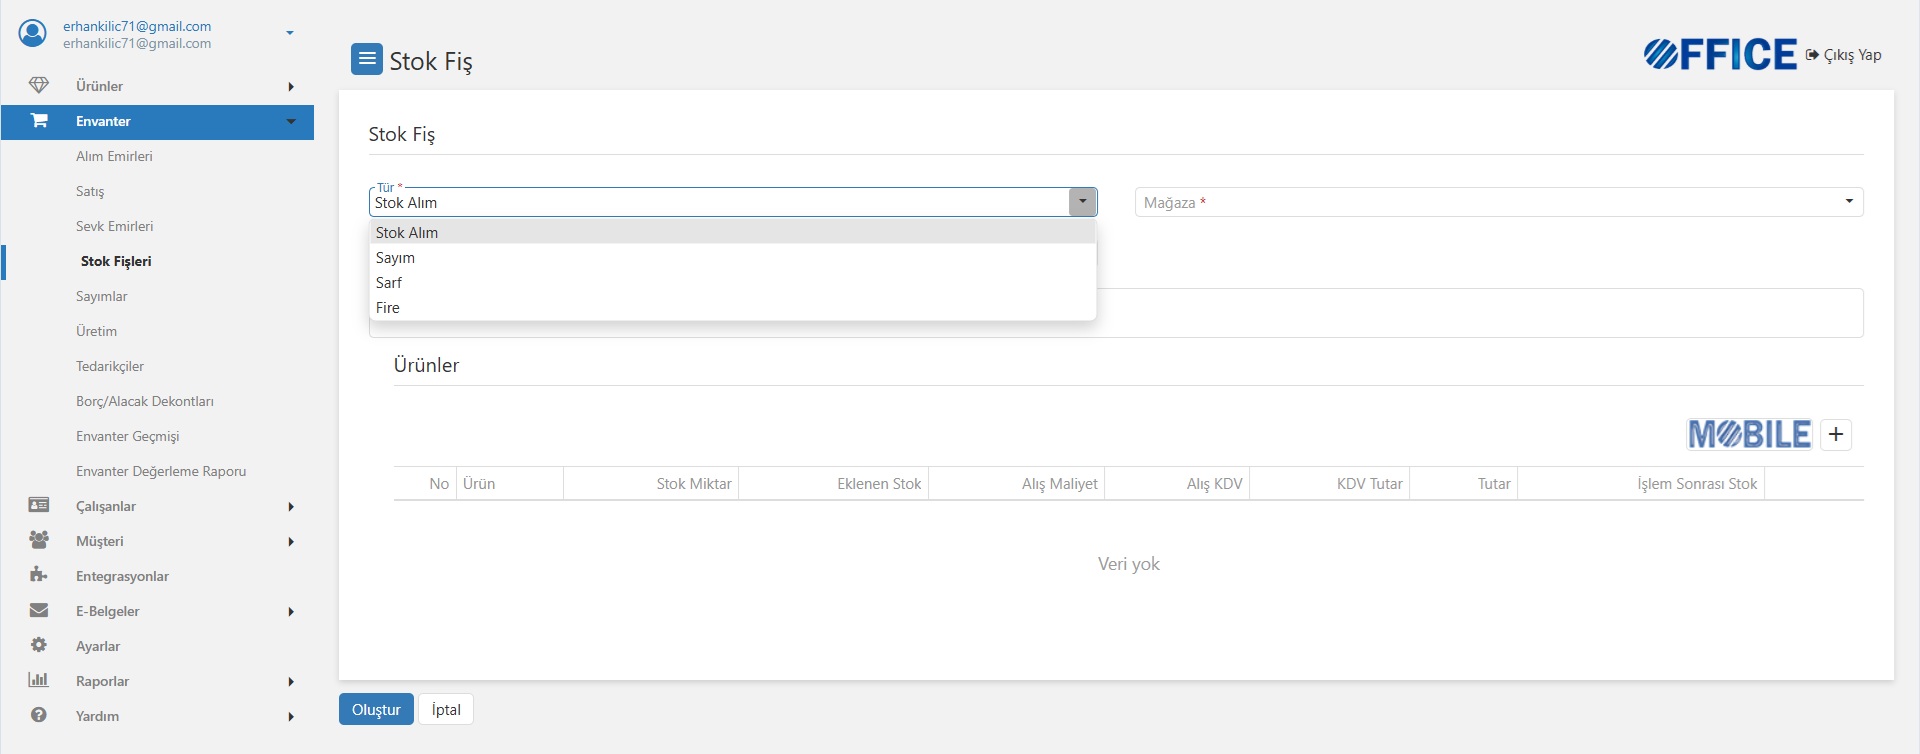
Task: Click the shopping cart Envanter icon
Action: point(39,121)
